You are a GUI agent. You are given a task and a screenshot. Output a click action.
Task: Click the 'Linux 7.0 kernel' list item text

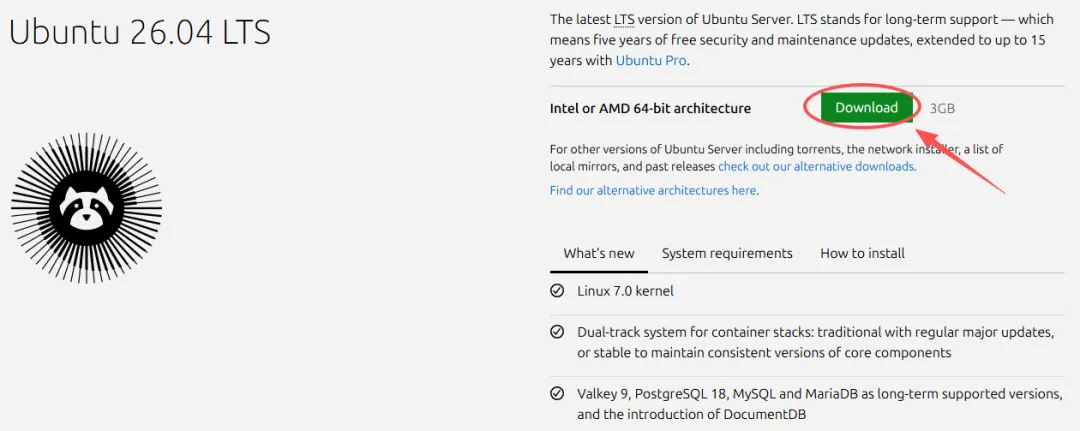625,291
